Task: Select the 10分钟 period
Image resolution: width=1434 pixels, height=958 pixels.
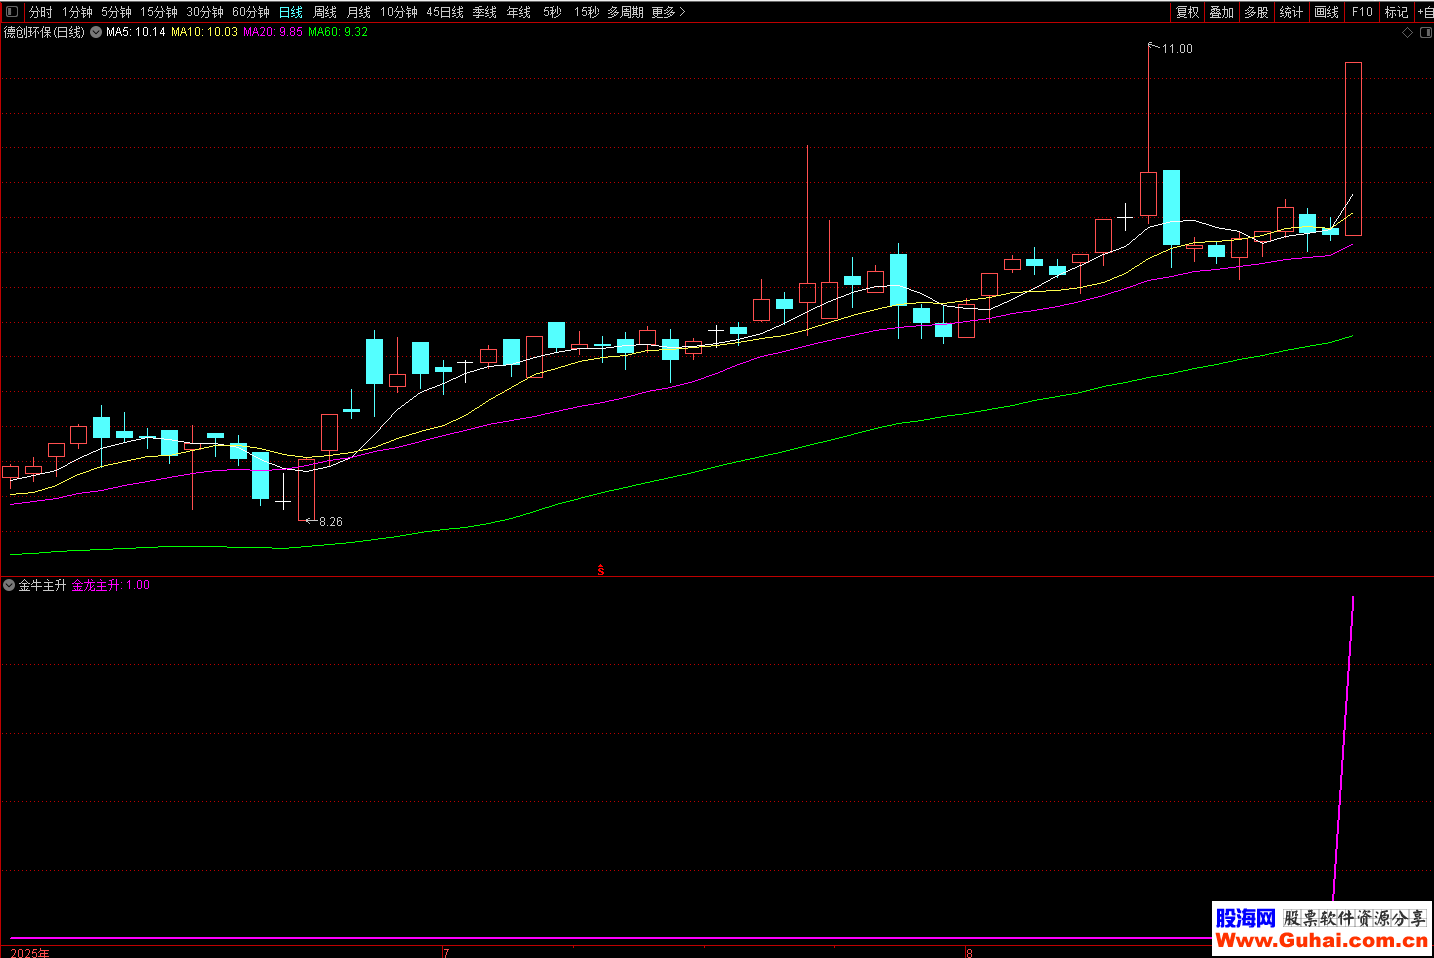Action: (x=398, y=12)
